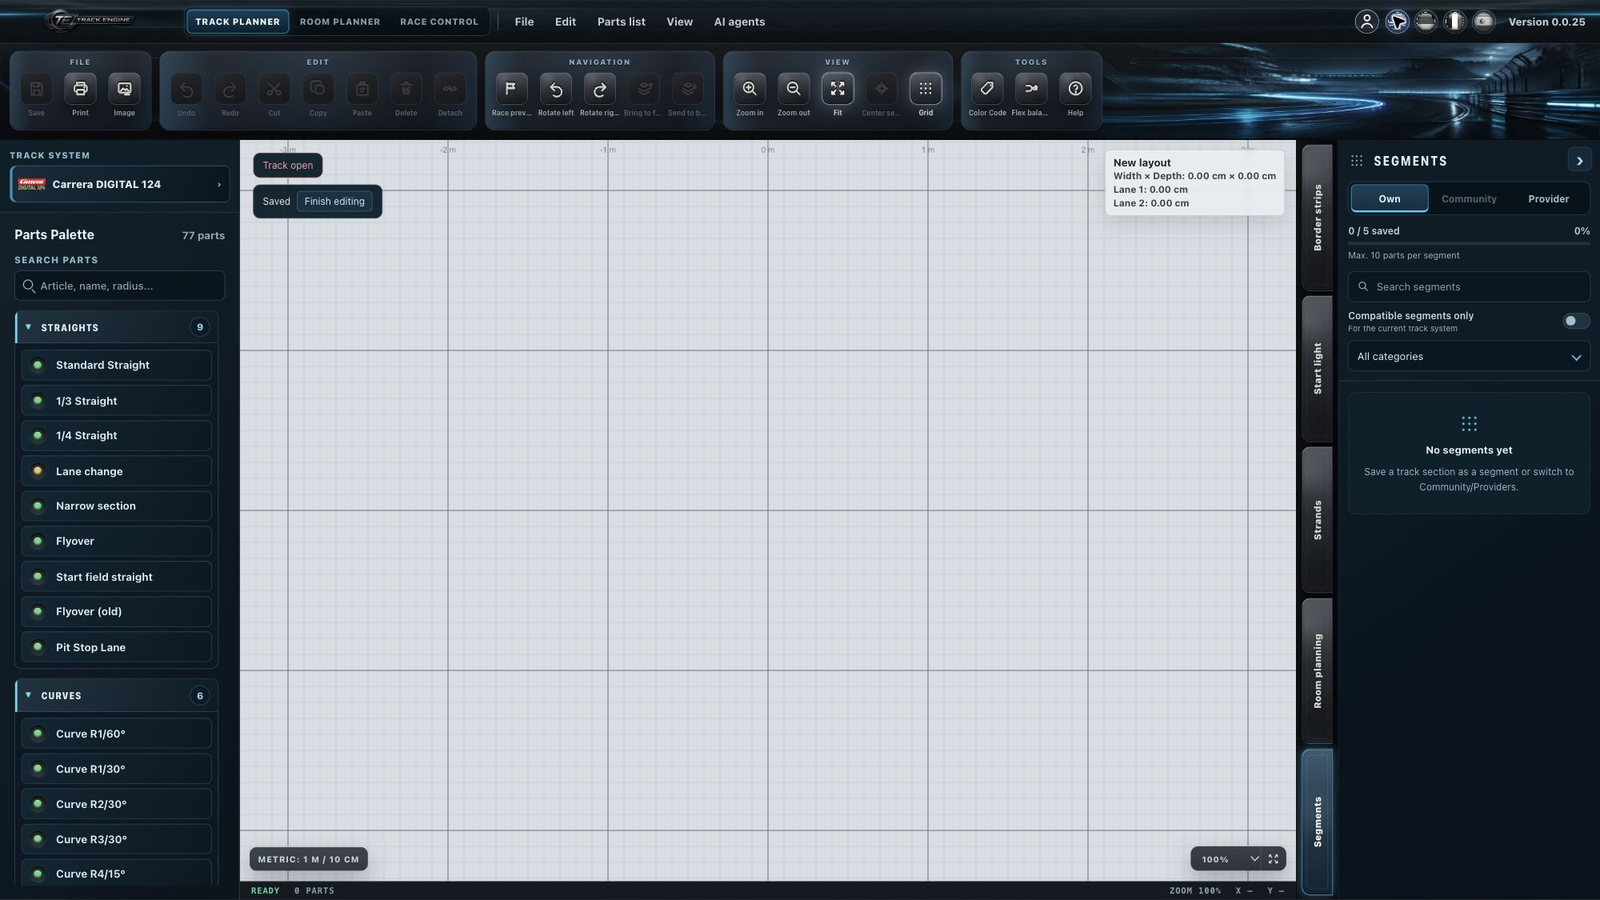Click the Delete trash icon
The width and height of the screenshot is (1600, 900).
tap(406, 89)
